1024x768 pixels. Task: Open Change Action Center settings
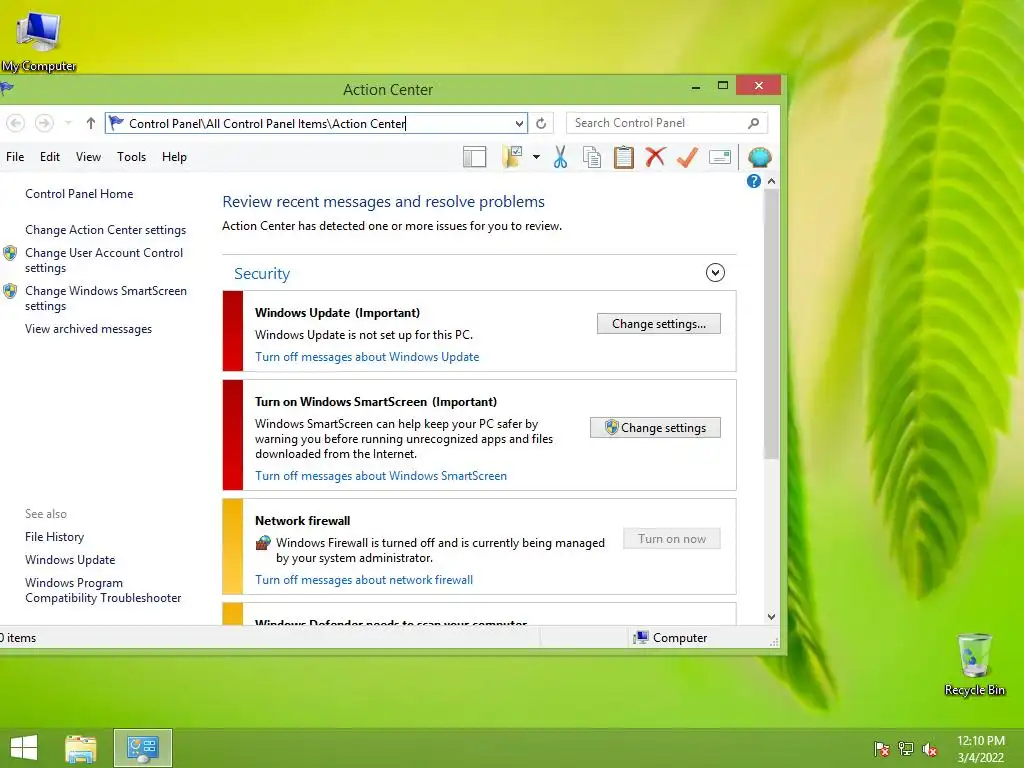tap(105, 230)
